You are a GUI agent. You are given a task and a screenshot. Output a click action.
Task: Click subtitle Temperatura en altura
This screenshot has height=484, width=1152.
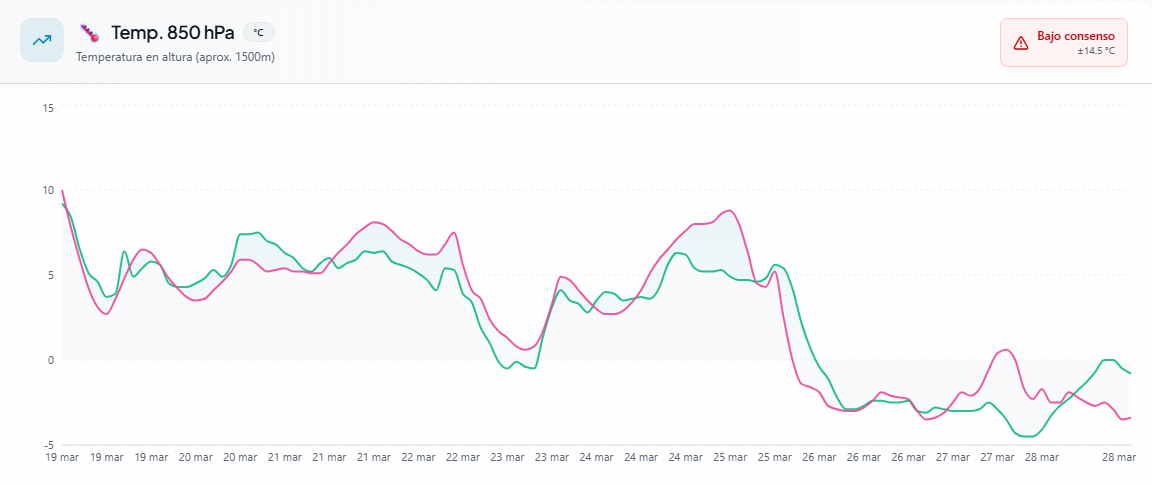click(x=175, y=57)
